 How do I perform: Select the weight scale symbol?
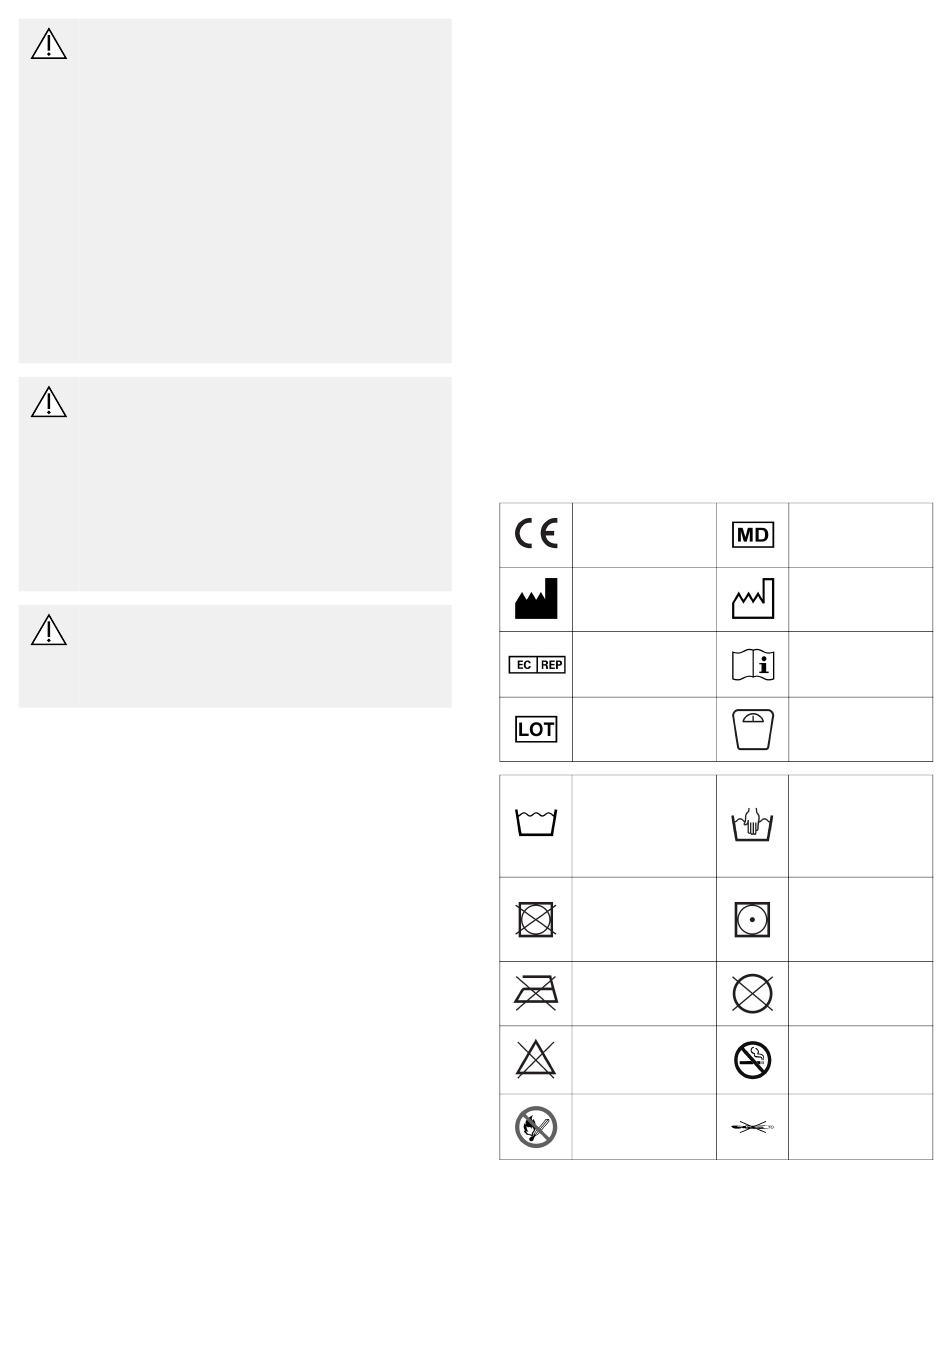(753, 729)
